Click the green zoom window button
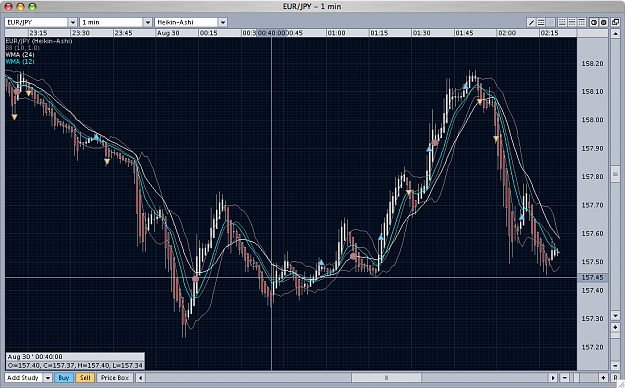 tap(33, 7)
